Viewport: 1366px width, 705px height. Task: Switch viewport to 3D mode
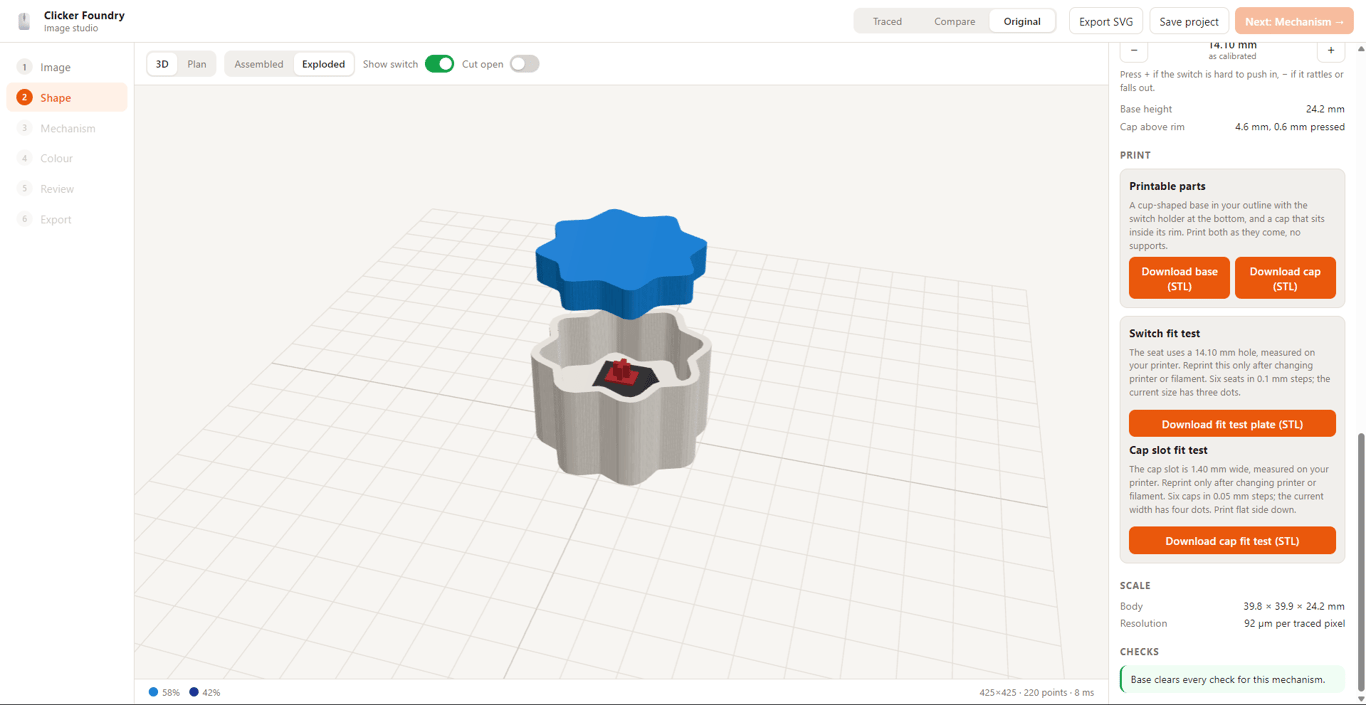[162, 64]
